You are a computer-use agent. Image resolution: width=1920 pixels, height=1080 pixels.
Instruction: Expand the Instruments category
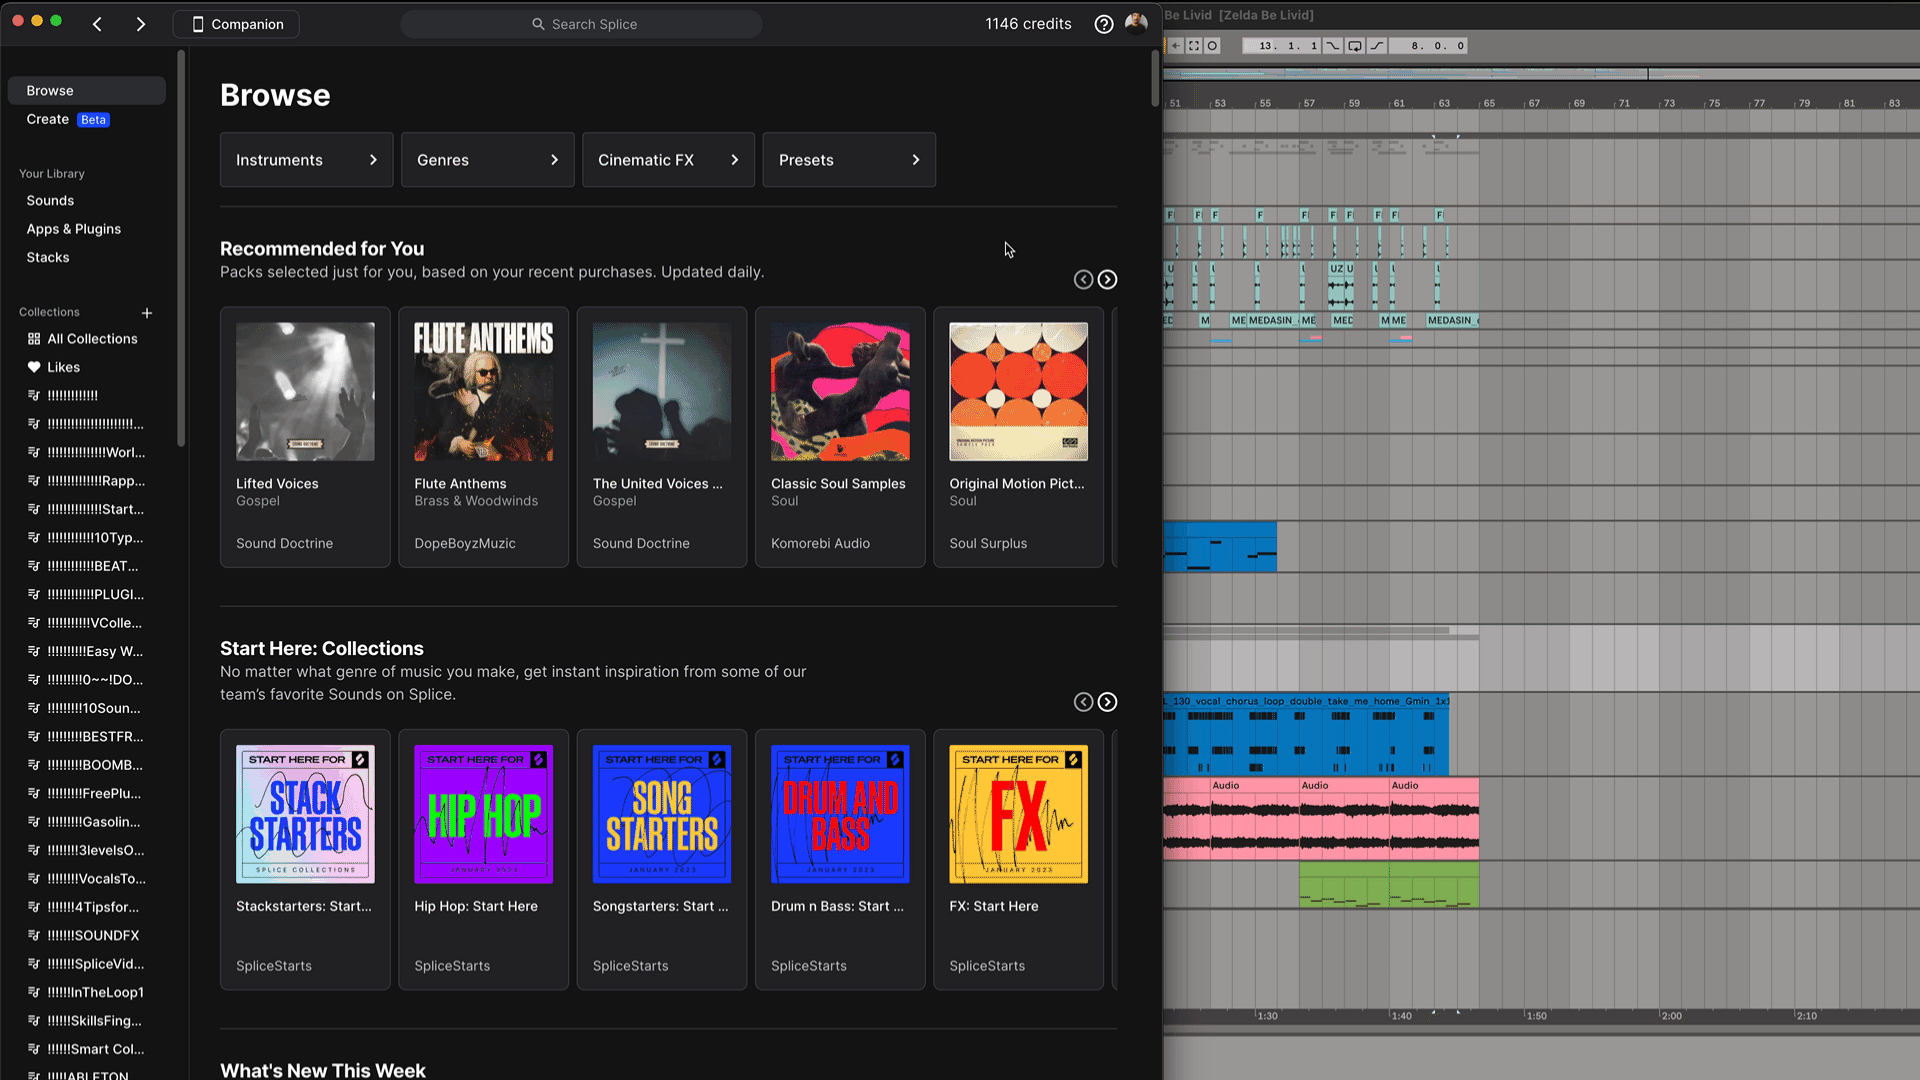[x=307, y=160]
